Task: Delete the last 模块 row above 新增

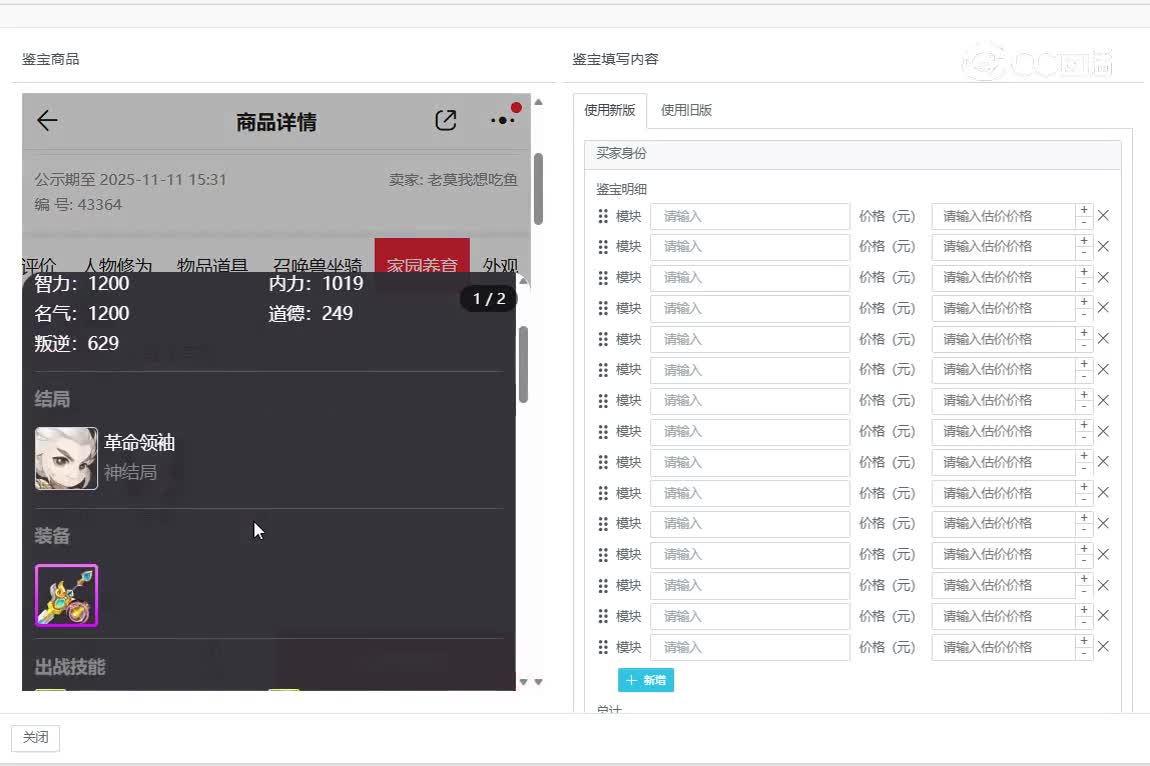Action: pyautogui.click(x=1103, y=646)
